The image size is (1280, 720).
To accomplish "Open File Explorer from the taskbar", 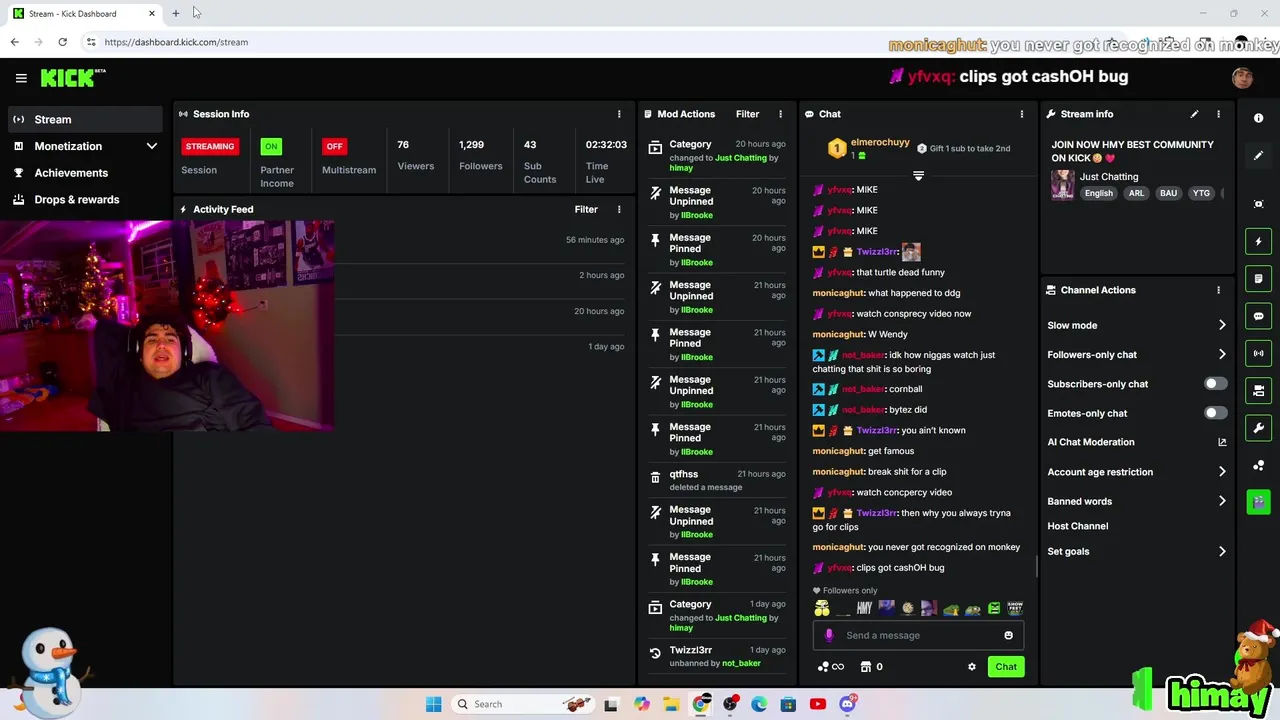I will [671, 704].
